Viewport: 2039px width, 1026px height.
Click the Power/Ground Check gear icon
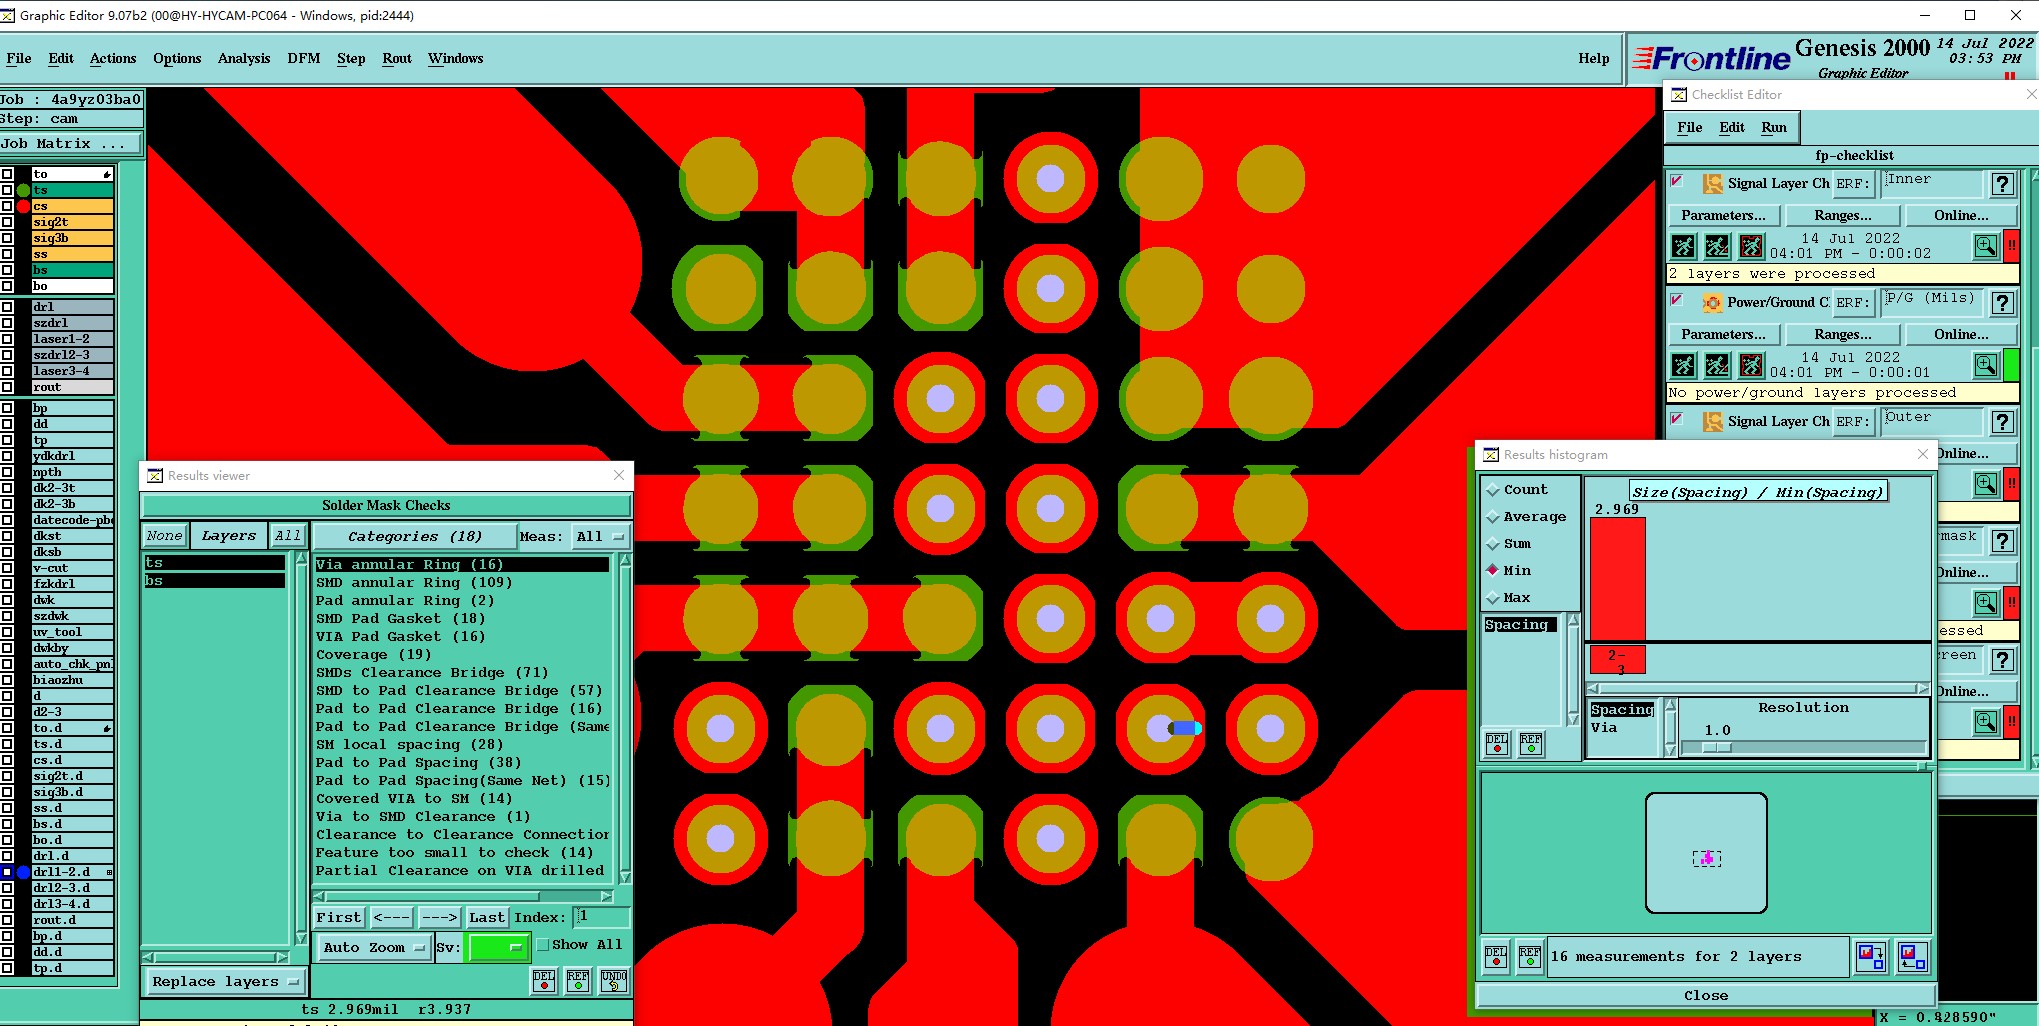click(x=1712, y=303)
